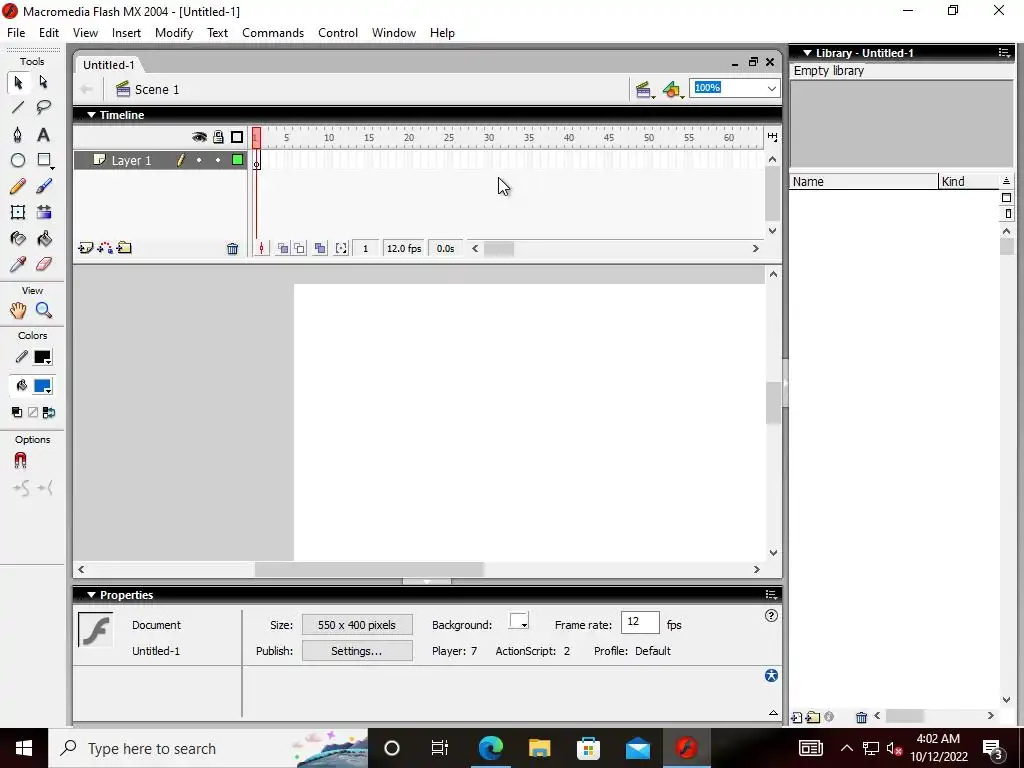Delete item with Library trash icon
The image size is (1024, 768).
[x=861, y=717]
